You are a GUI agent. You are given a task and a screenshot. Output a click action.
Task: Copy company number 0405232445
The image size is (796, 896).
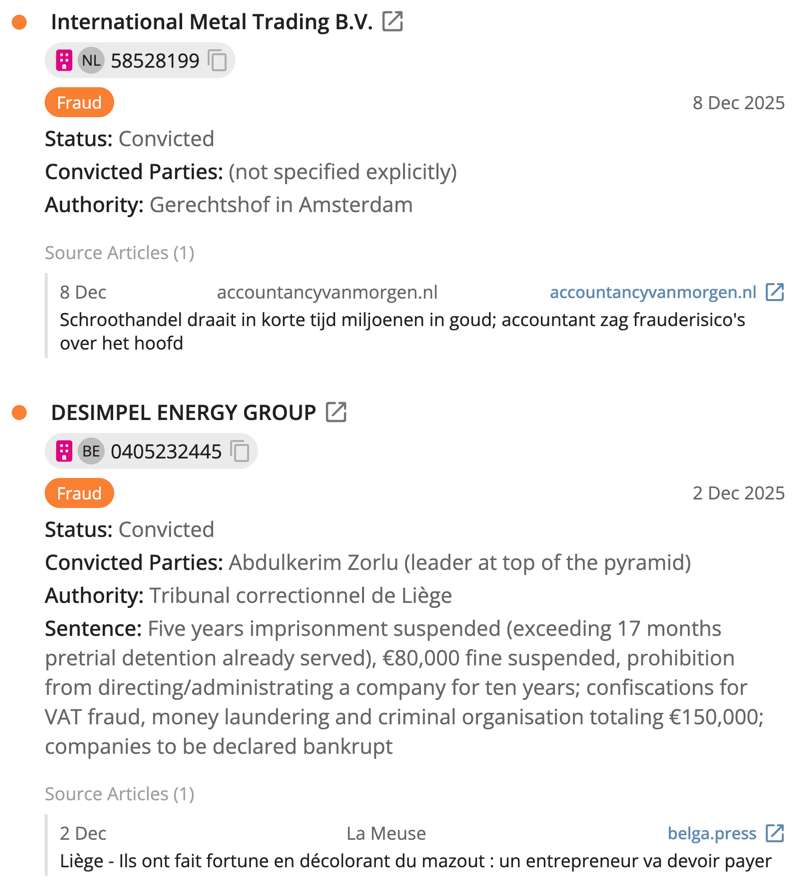pyautogui.click(x=240, y=452)
